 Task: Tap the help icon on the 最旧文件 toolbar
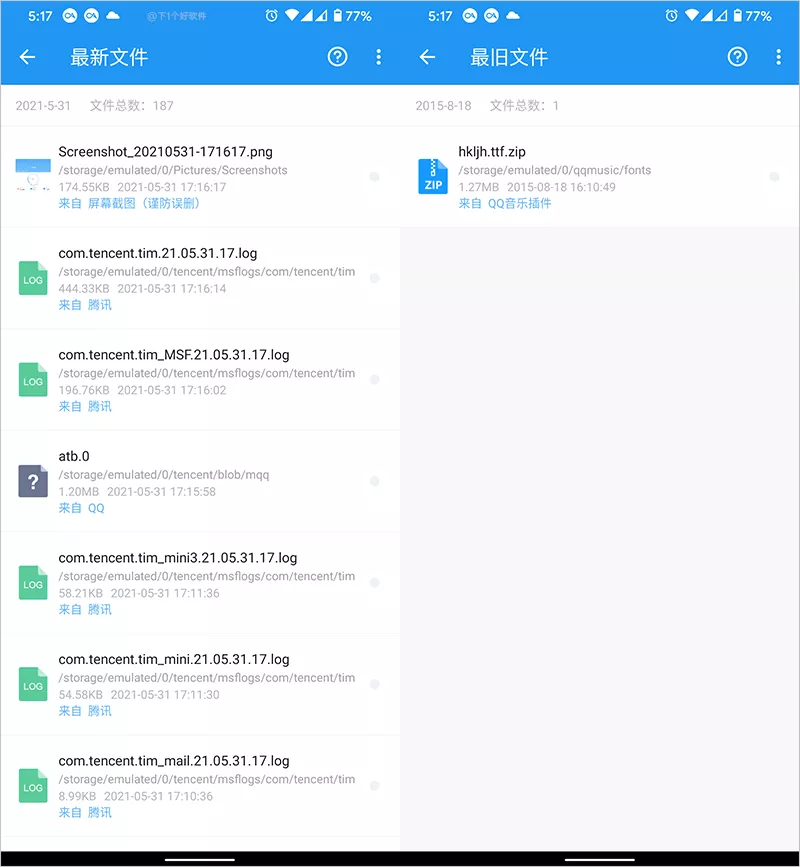[737, 57]
